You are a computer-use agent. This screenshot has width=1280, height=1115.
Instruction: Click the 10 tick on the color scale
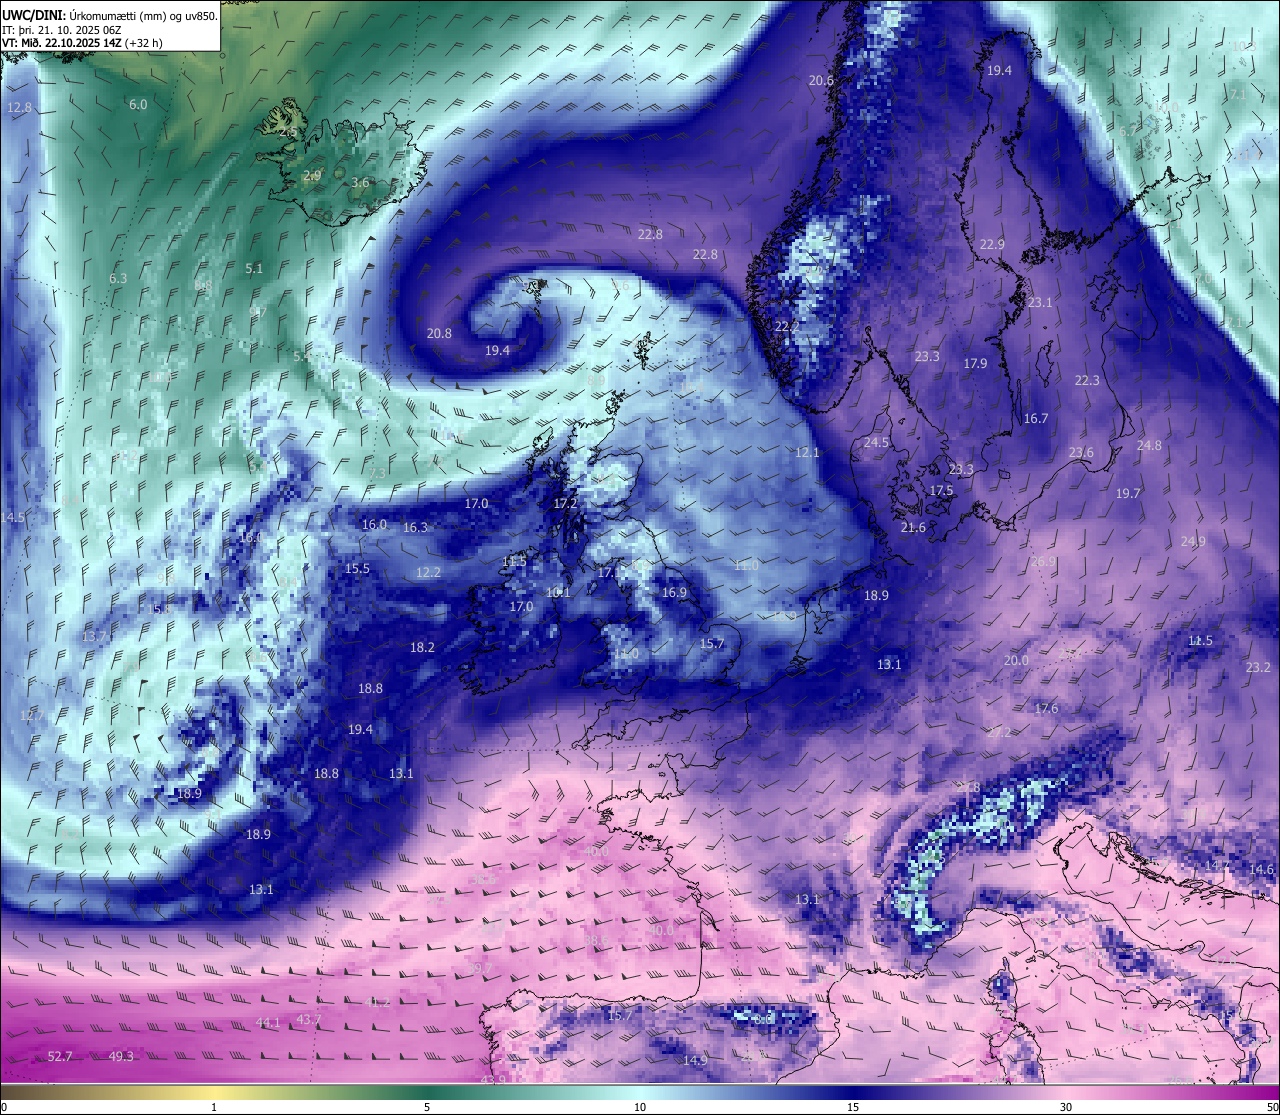click(x=640, y=1107)
